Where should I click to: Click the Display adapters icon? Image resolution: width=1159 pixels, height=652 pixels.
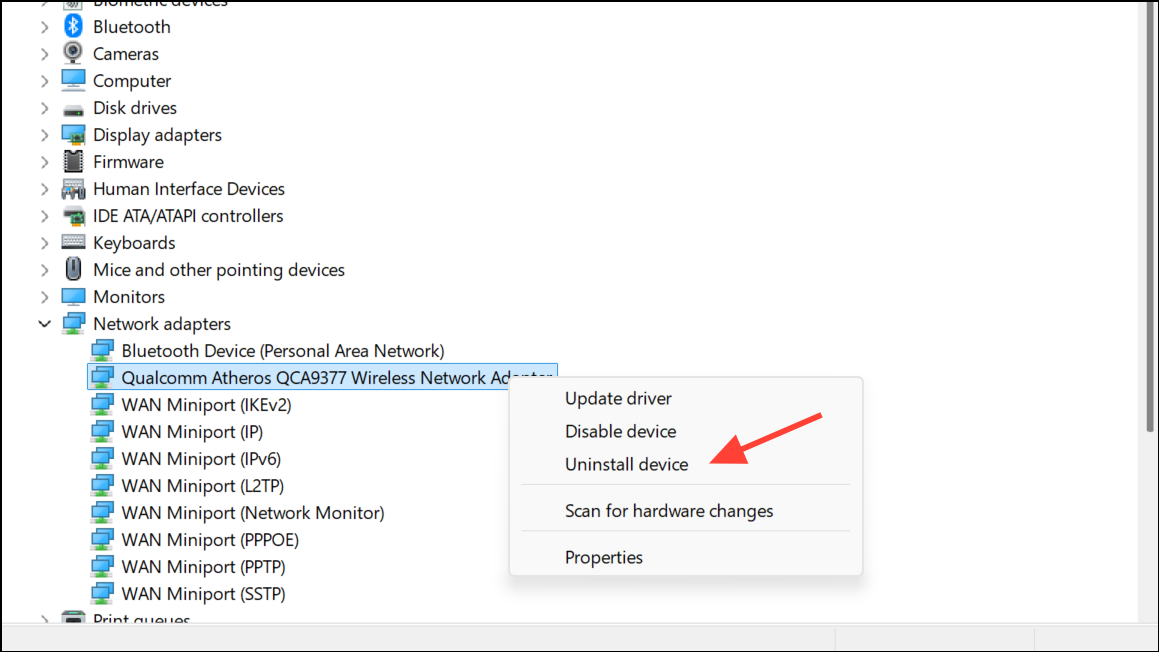click(73, 135)
